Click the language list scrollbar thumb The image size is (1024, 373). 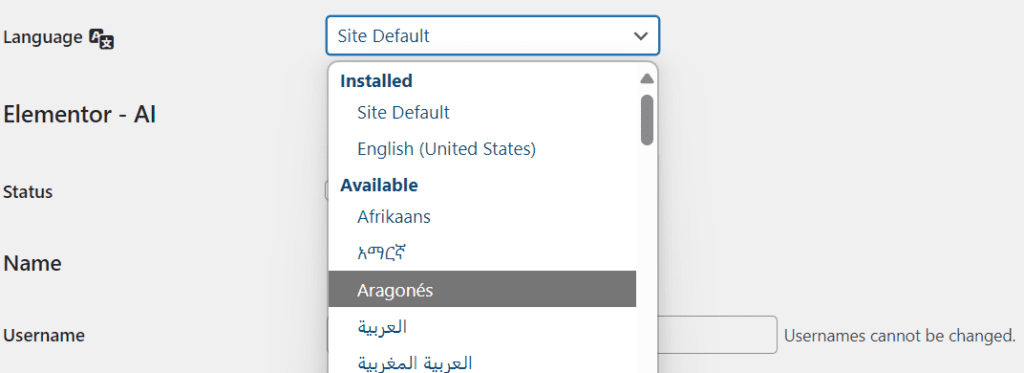pyautogui.click(x=647, y=120)
